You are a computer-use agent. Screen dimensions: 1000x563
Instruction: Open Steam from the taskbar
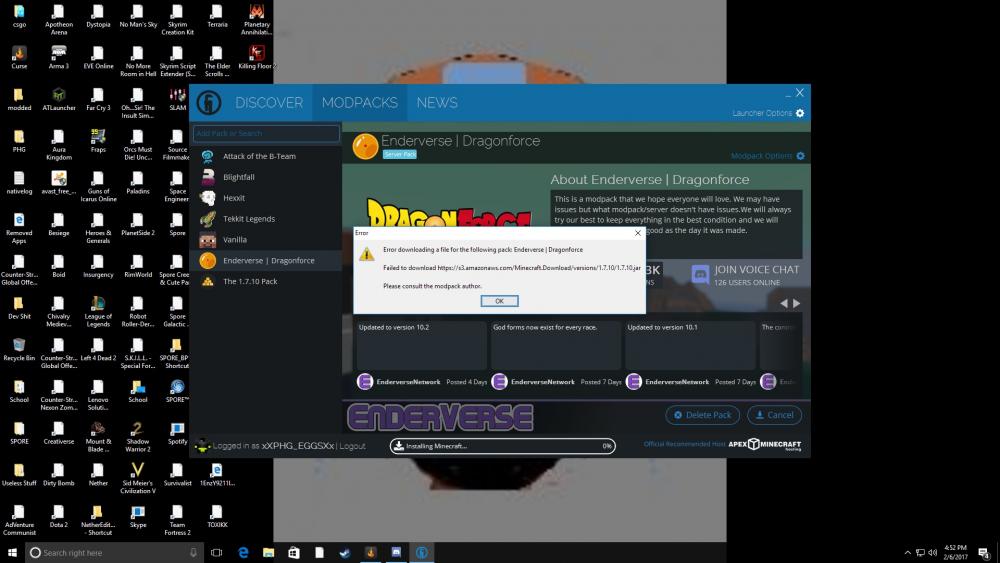pyautogui.click(x=344, y=553)
